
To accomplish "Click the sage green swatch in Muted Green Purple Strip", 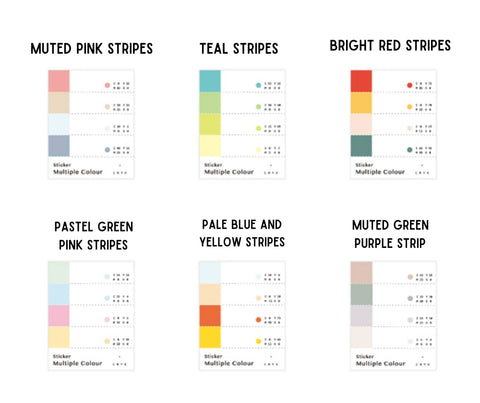I will (361, 294).
